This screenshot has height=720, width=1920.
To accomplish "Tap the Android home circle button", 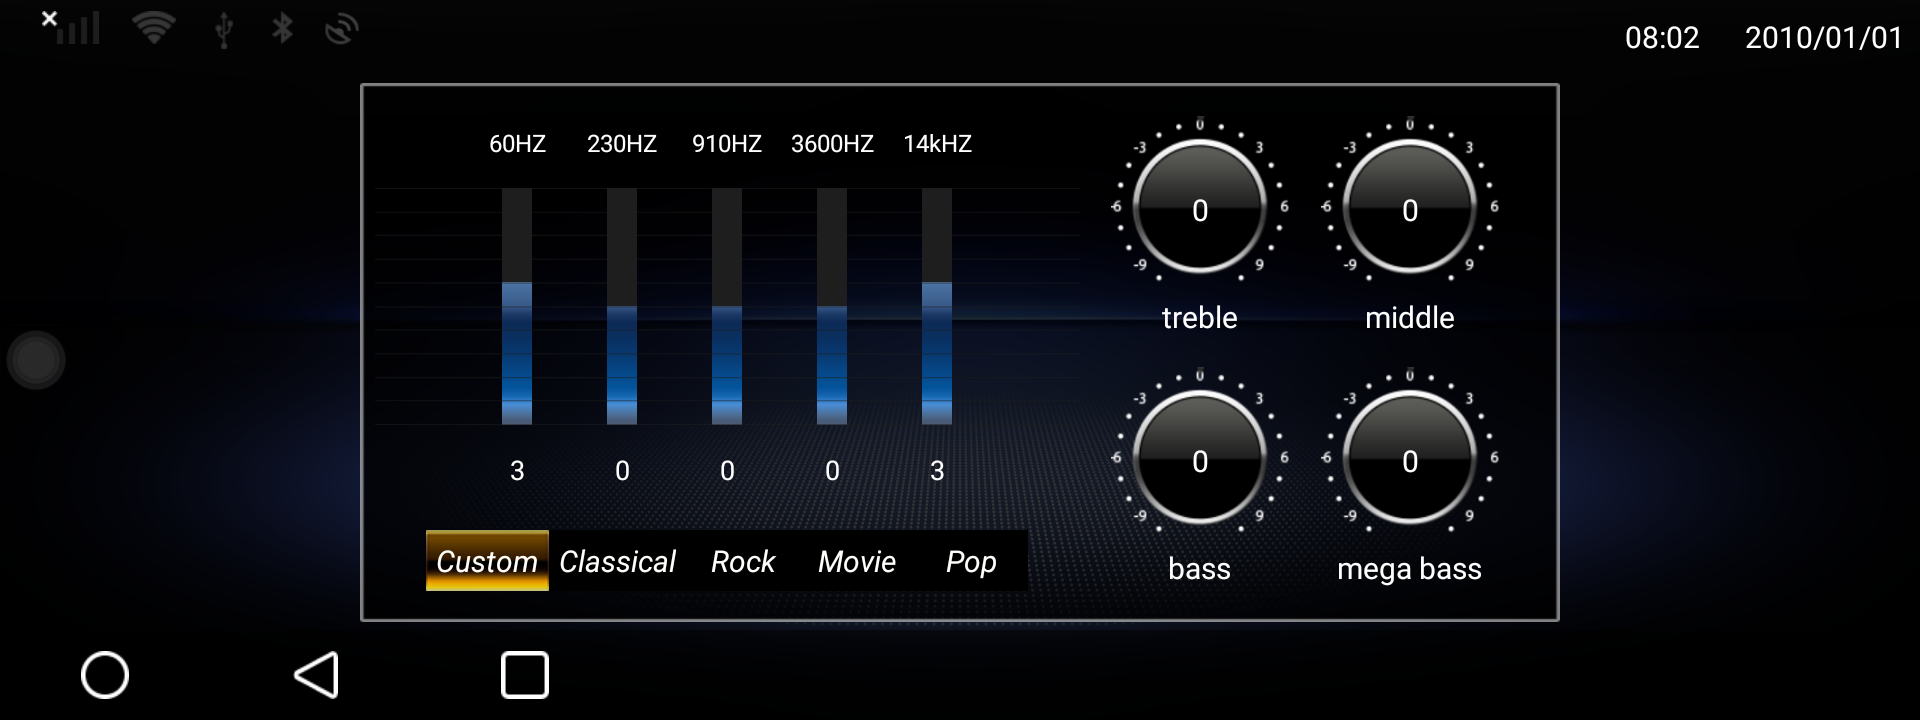I will (x=105, y=675).
